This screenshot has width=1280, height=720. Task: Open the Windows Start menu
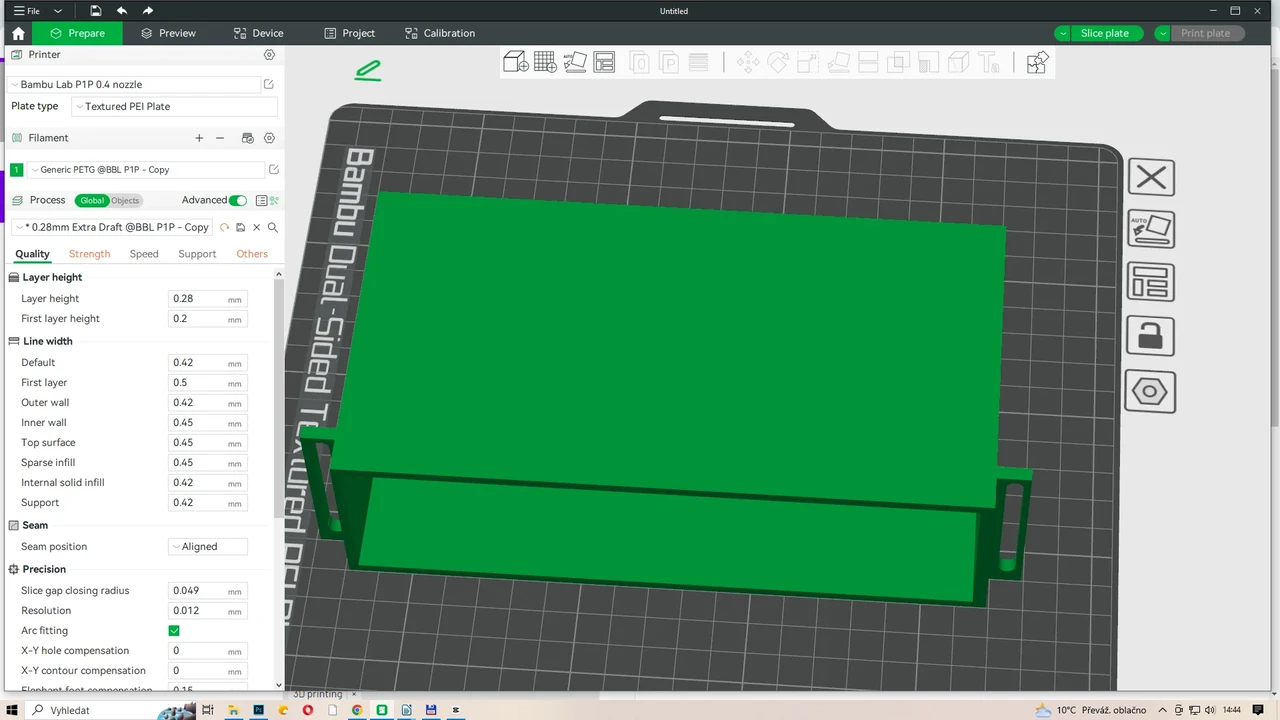click(x=12, y=710)
